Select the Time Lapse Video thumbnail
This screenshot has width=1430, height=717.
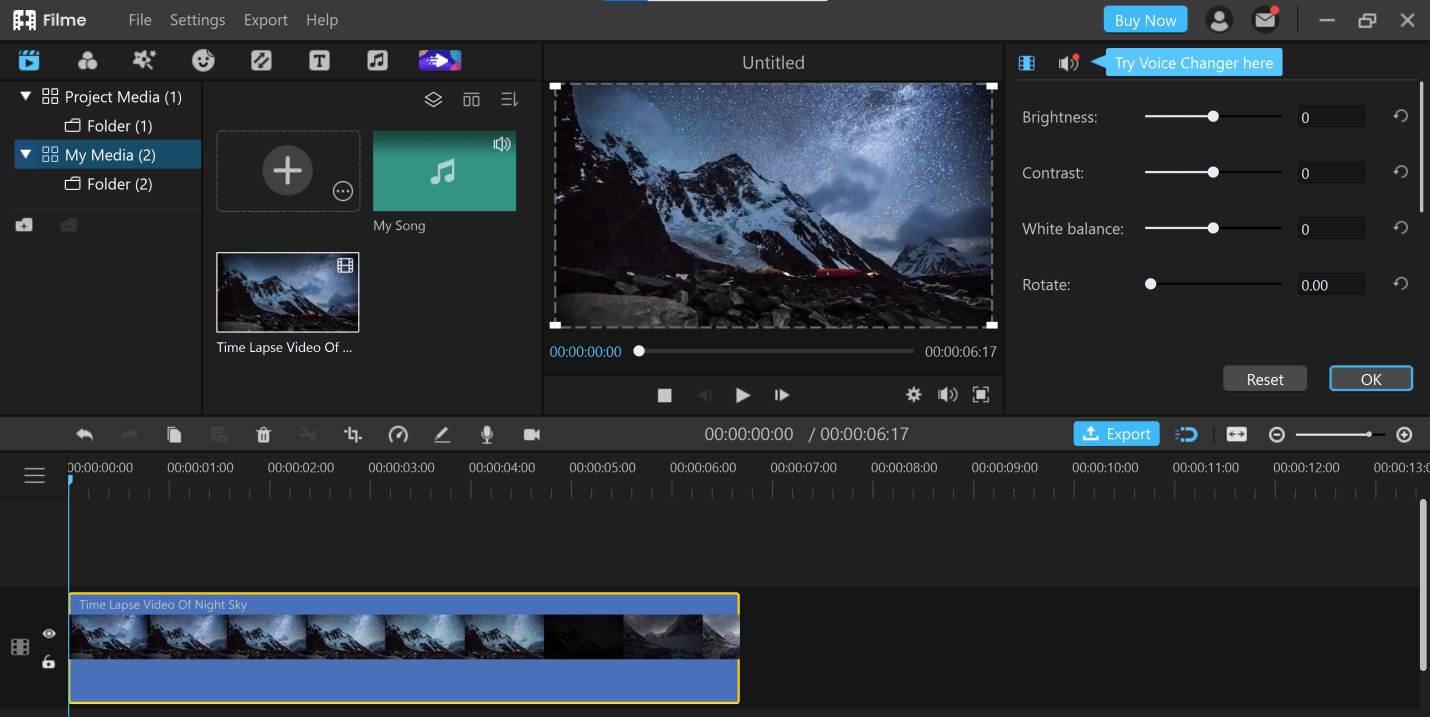point(288,292)
